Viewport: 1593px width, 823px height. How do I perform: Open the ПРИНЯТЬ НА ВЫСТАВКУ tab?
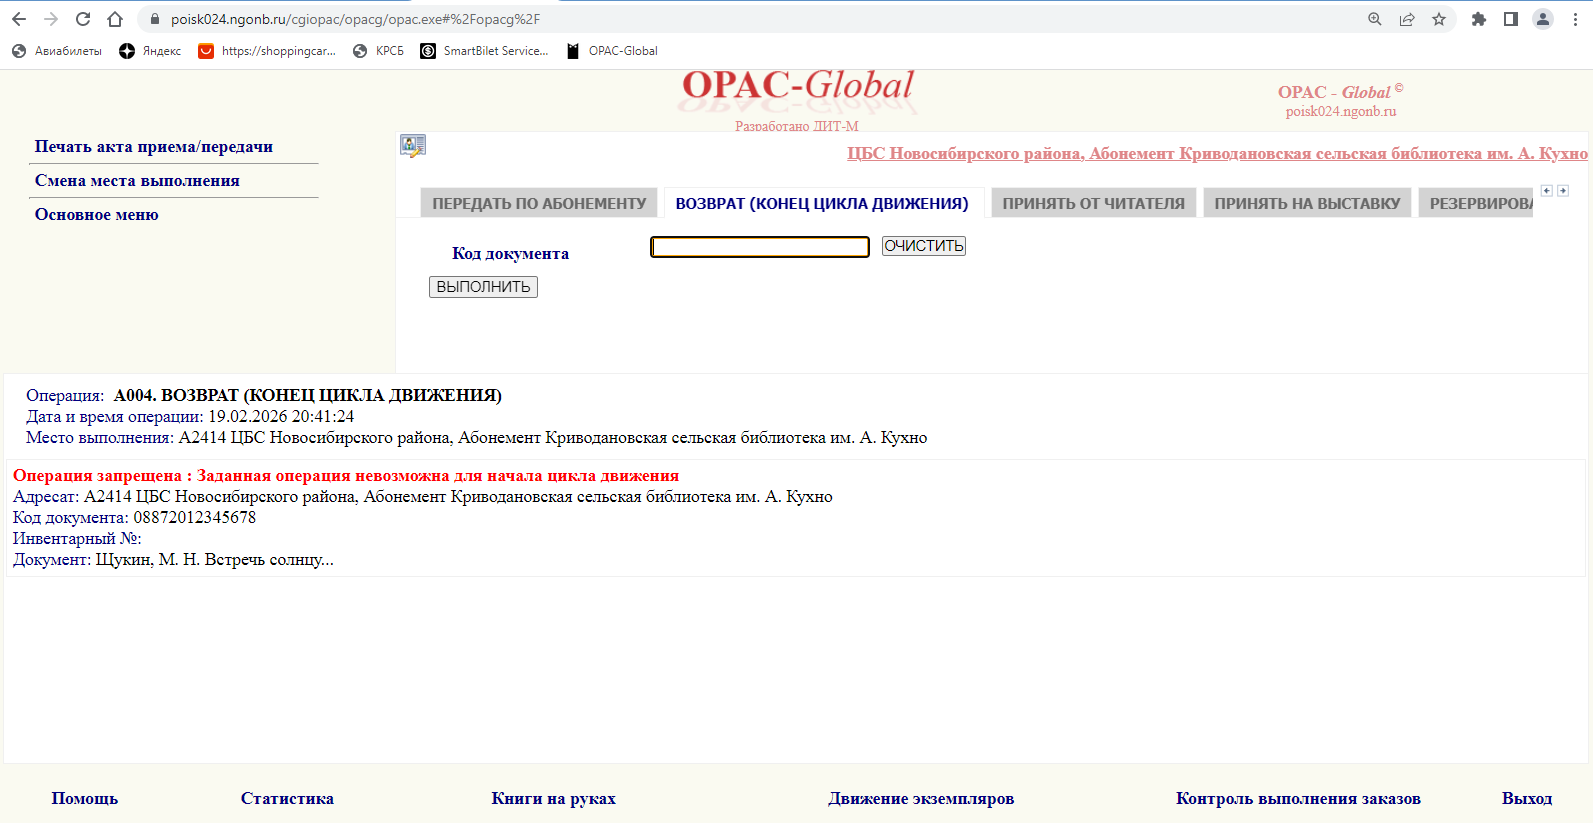1307,203
